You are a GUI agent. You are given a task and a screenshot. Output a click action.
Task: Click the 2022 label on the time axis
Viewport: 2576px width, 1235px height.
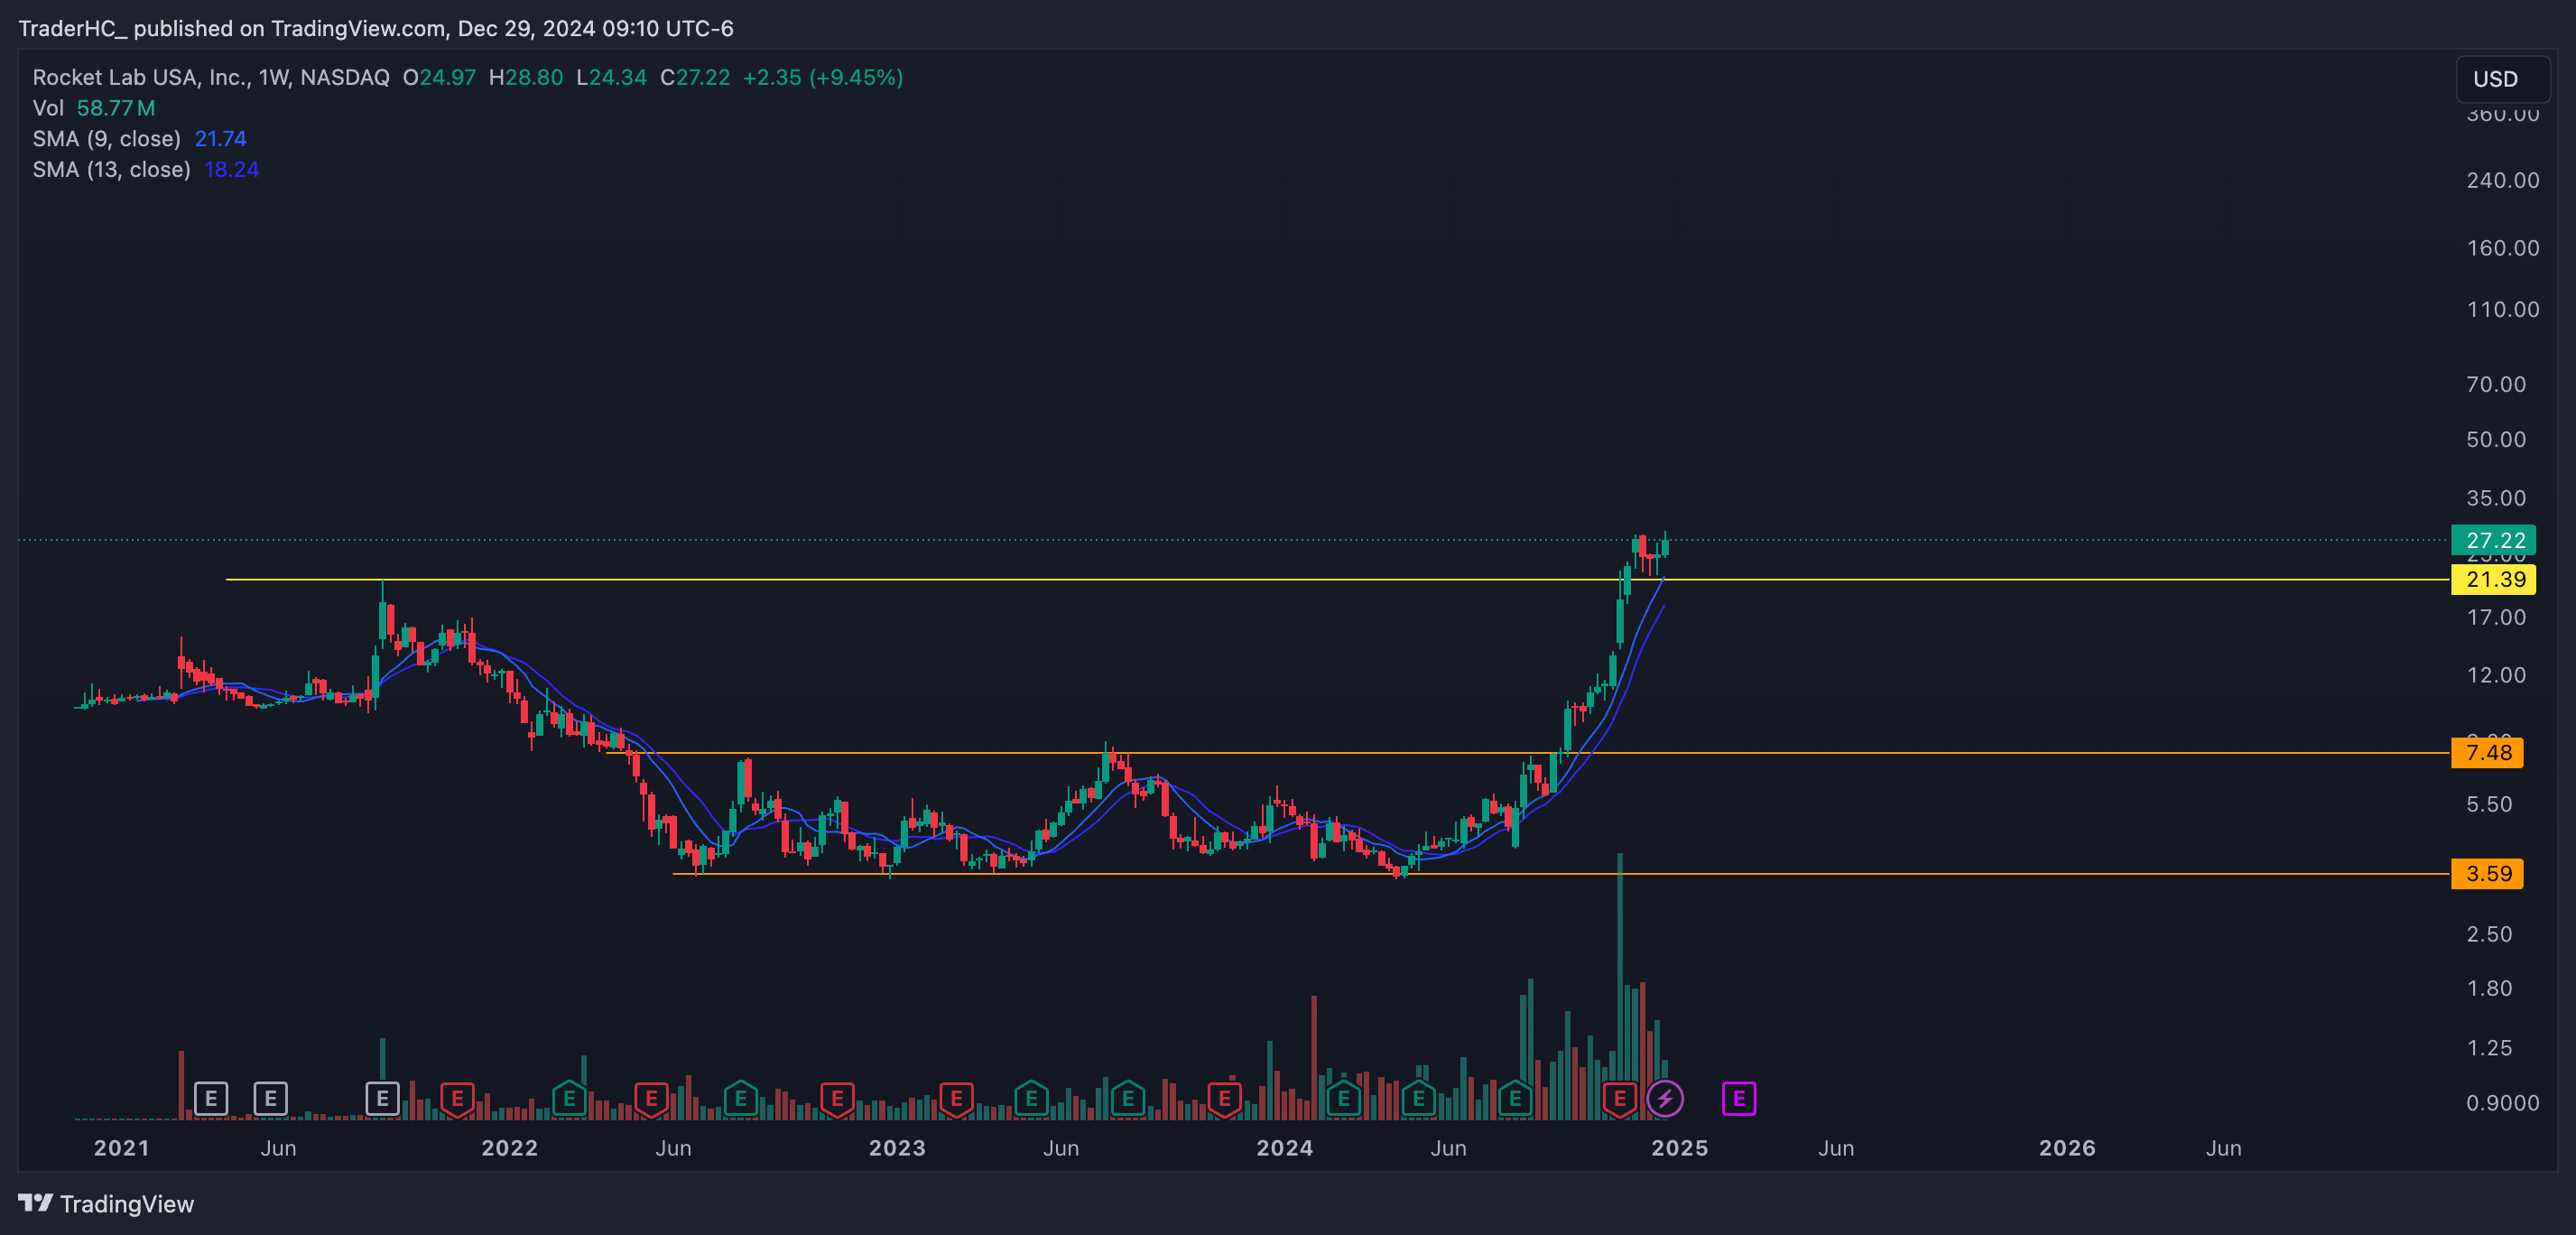(509, 1148)
